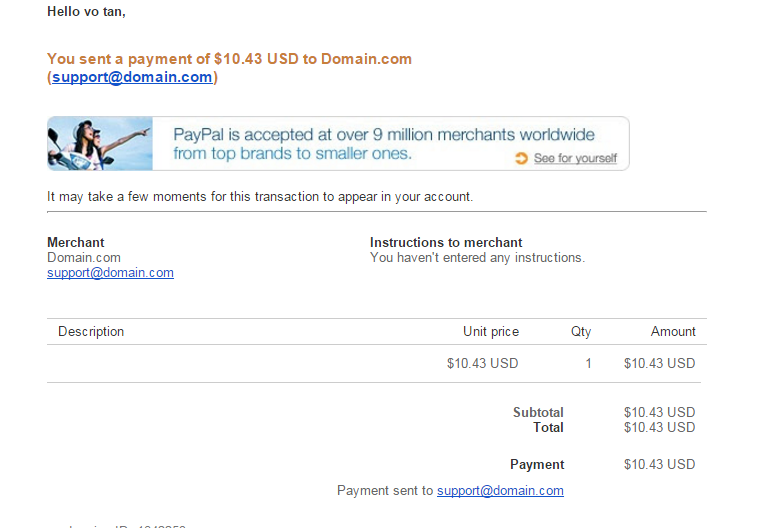Click the bold "Payment" label
The image size is (763, 528).
[x=537, y=464]
